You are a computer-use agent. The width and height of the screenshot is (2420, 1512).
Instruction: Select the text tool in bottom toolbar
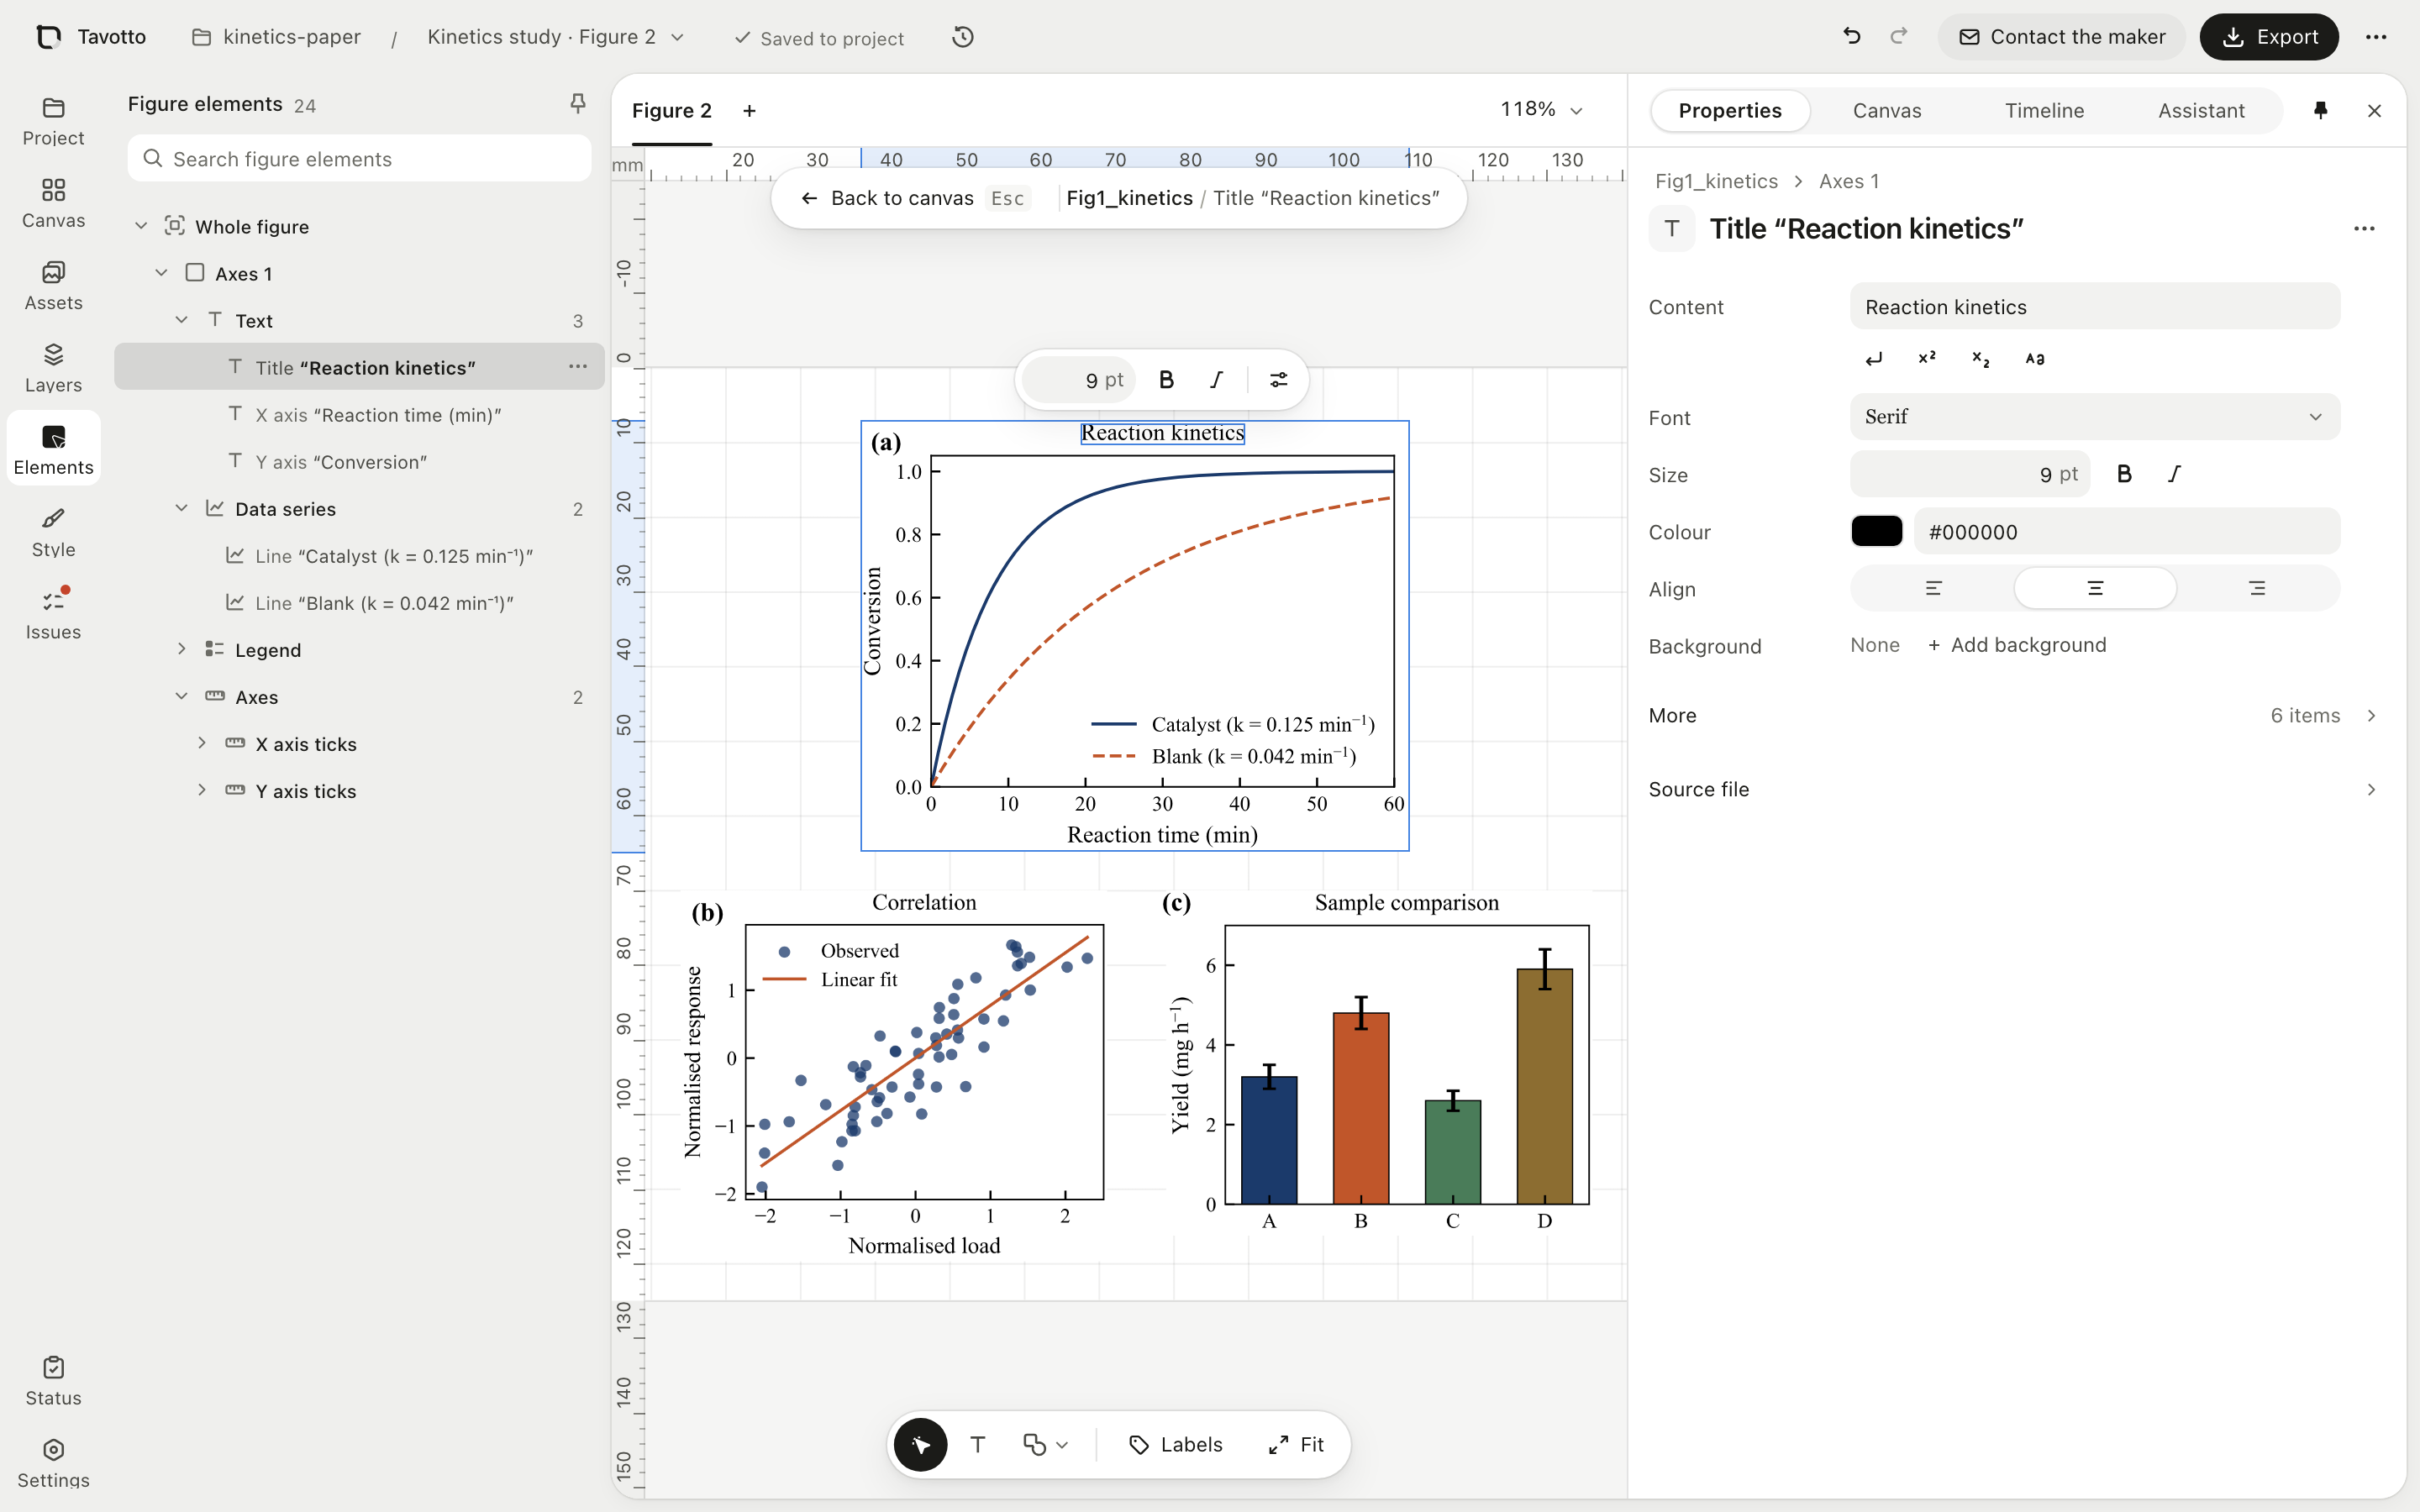[978, 1444]
